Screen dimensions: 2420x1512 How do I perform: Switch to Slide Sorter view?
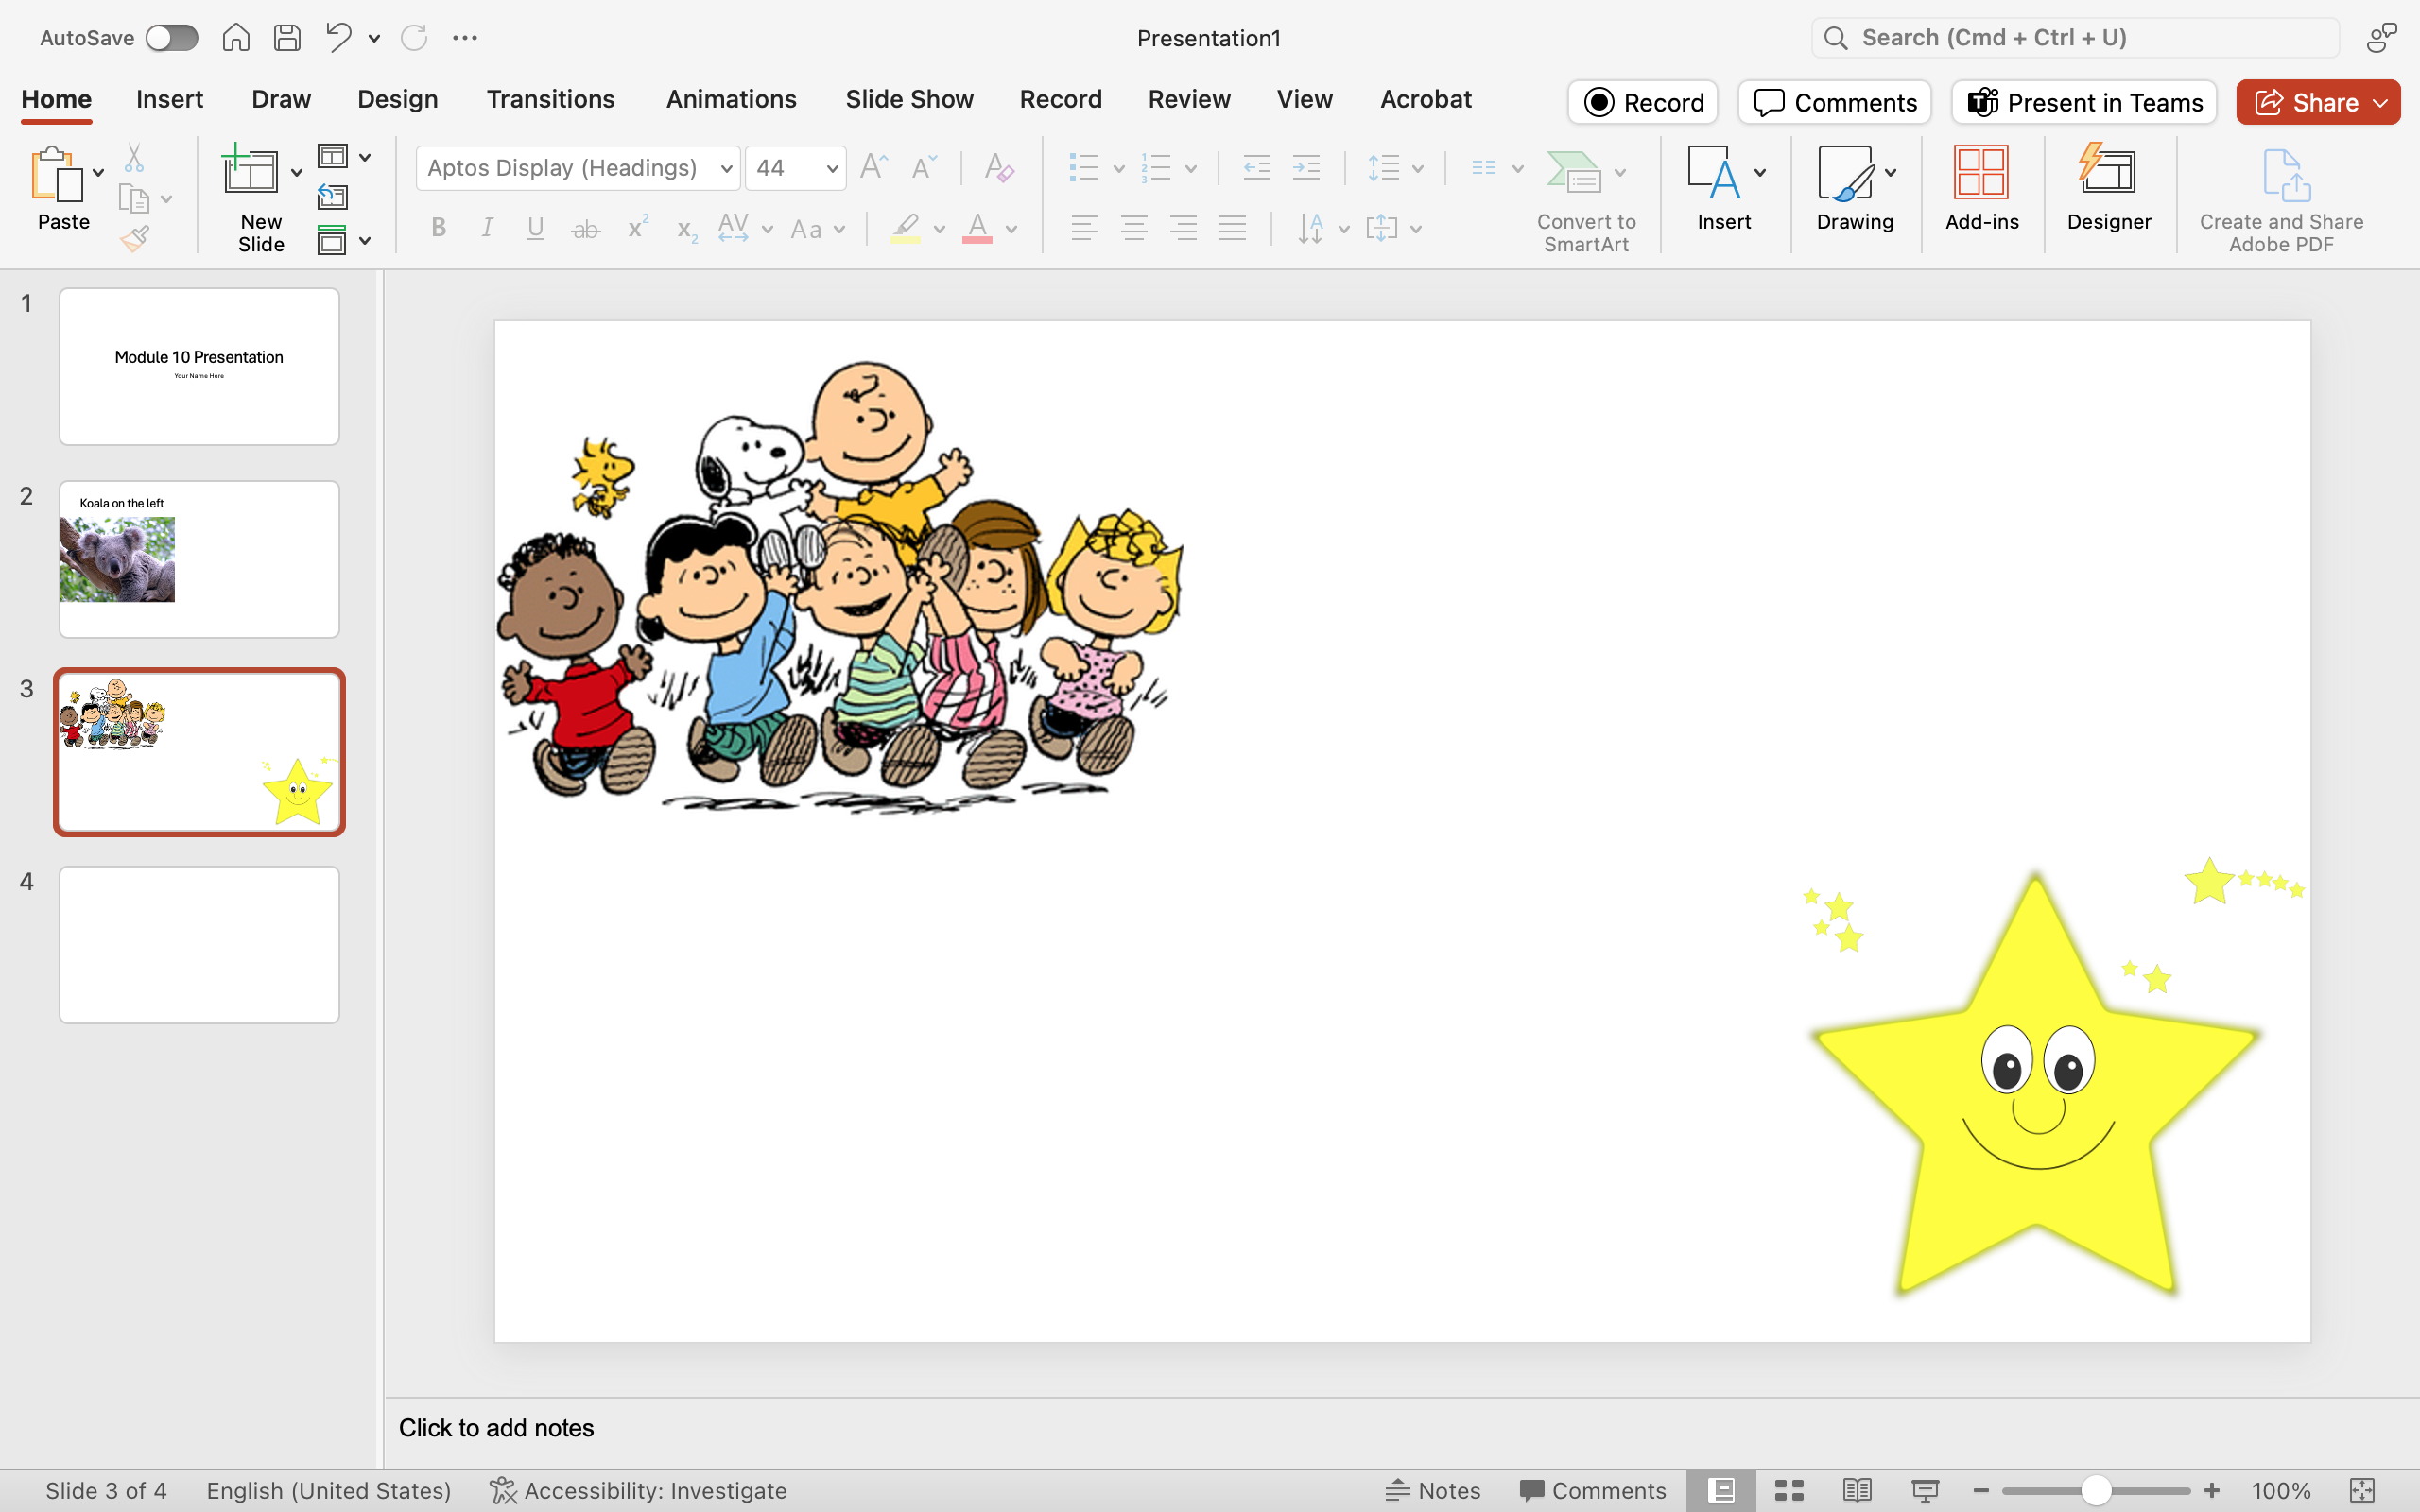[1789, 1490]
